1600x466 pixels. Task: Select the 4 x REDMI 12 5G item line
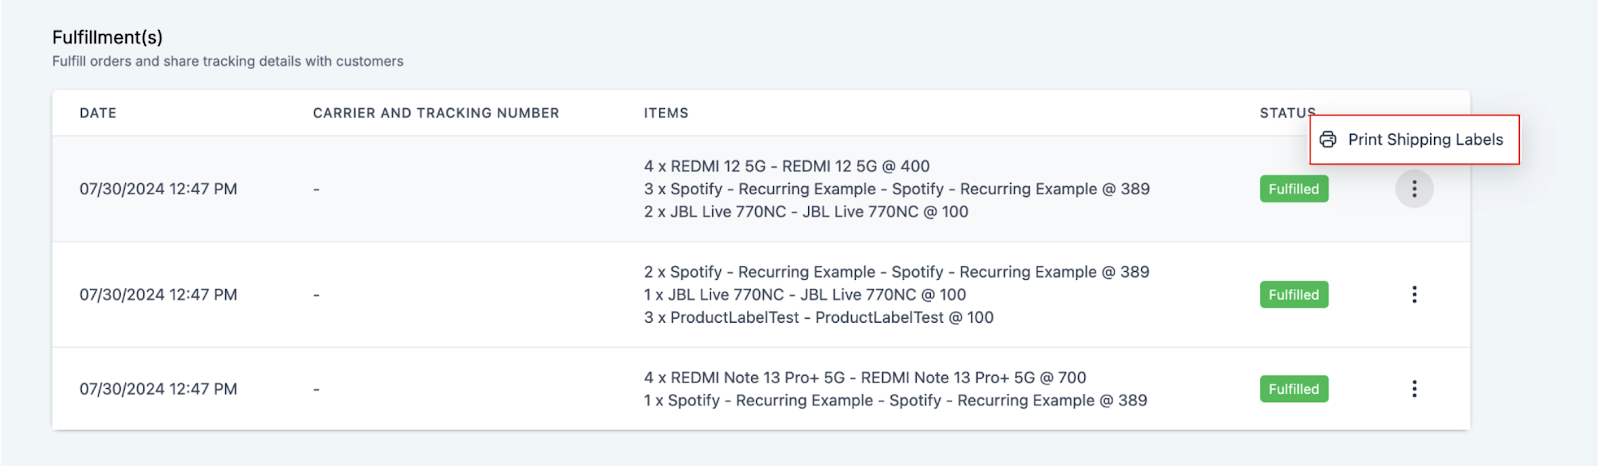tap(787, 166)
